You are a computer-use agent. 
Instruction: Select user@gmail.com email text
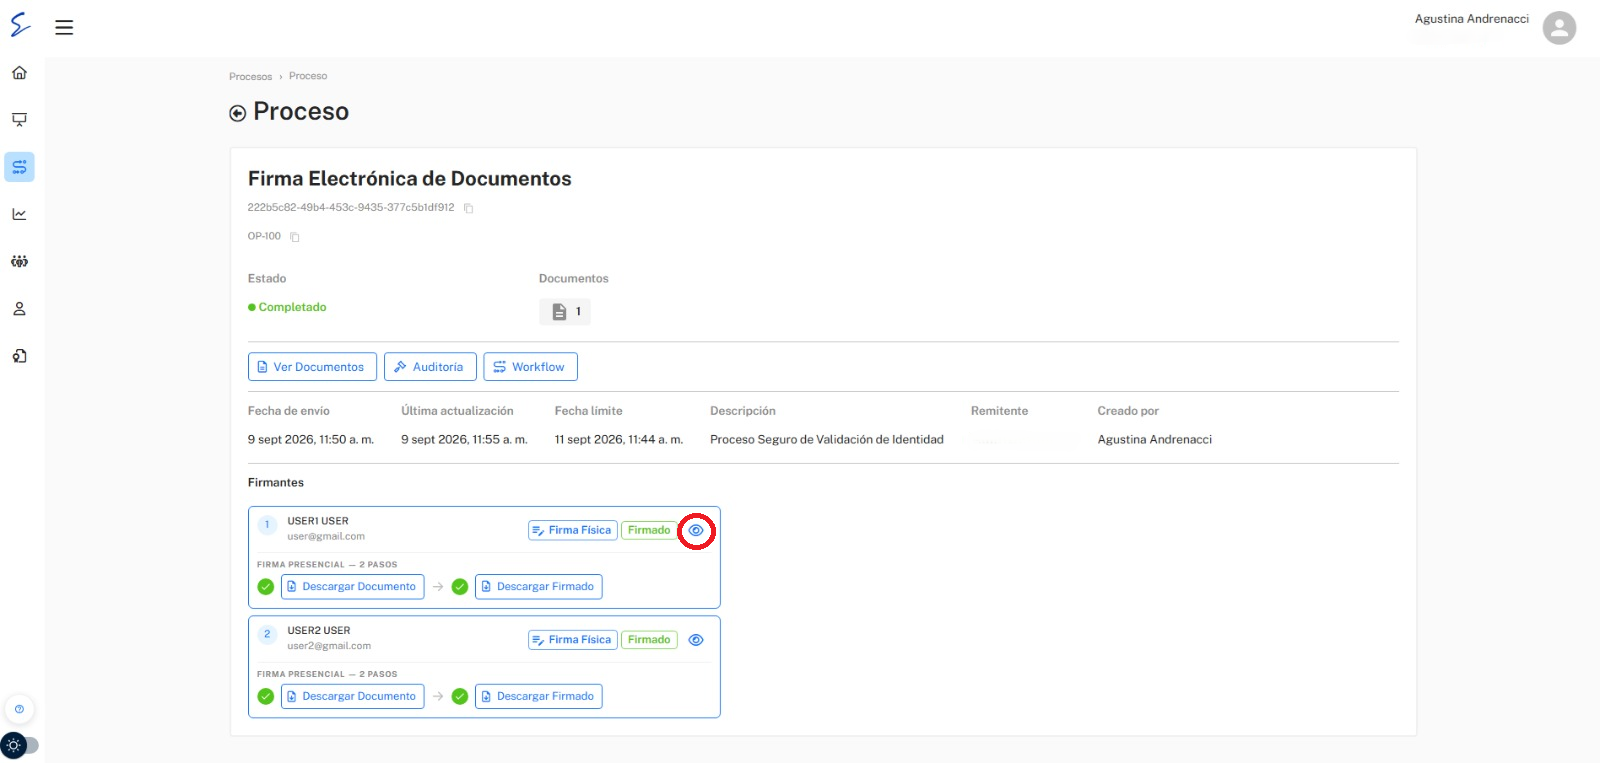pos(326,537)
